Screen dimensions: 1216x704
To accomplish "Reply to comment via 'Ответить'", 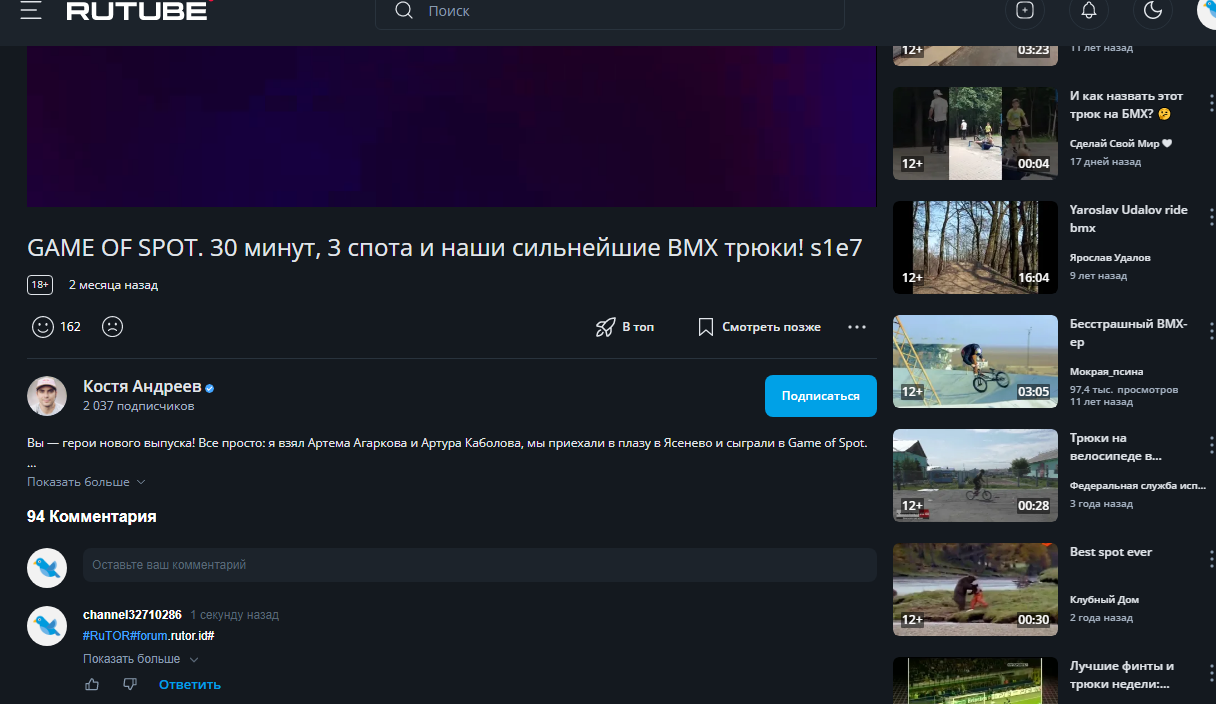I will click(x=190, y=684).
